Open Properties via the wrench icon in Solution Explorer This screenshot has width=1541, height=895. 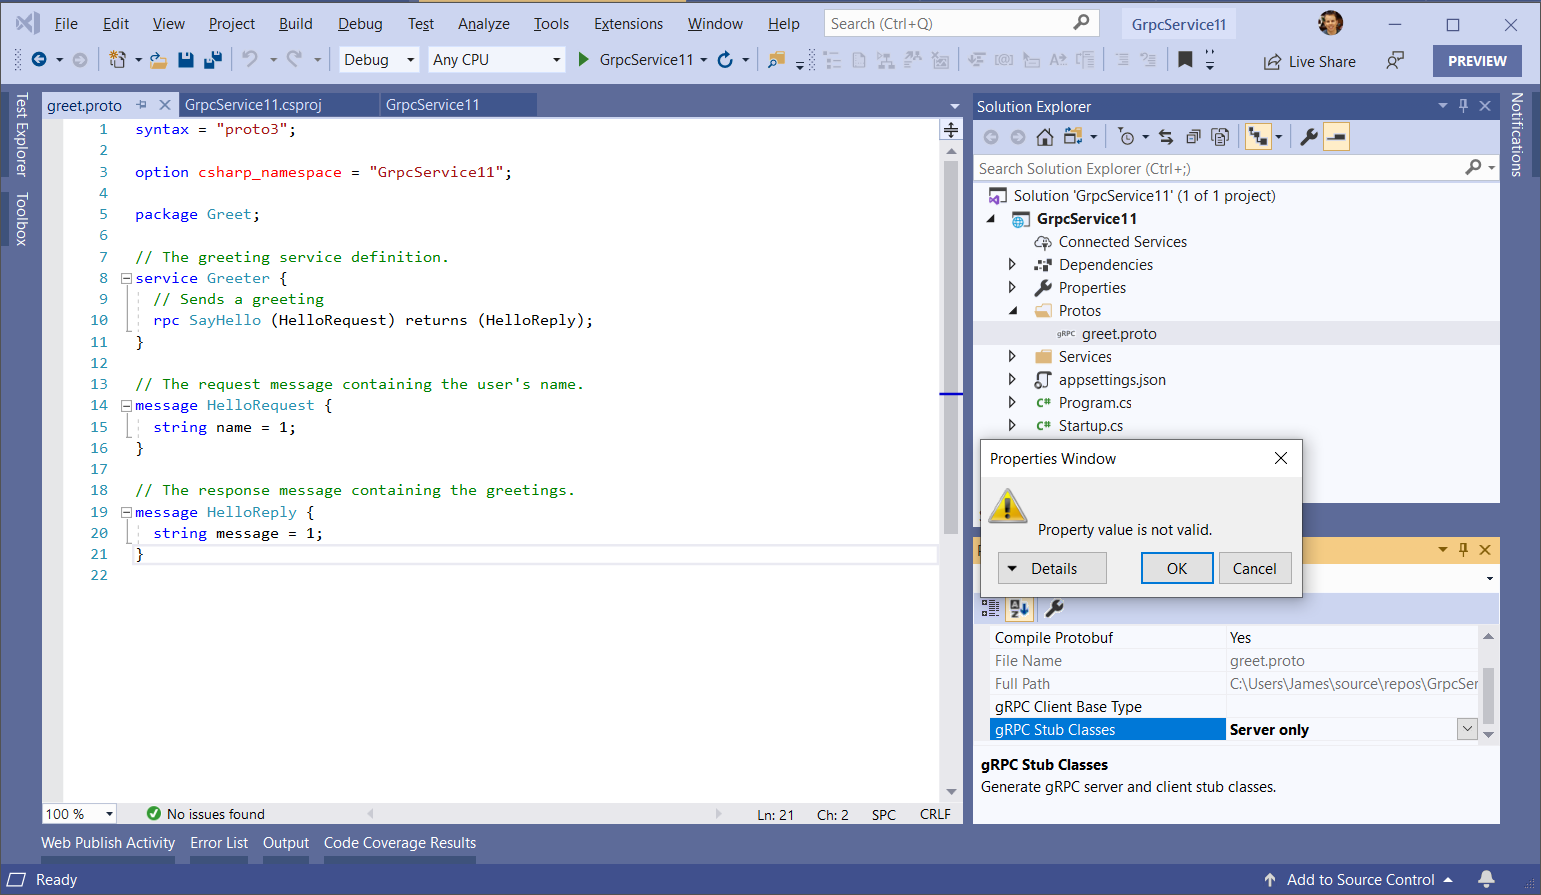coord(1310,137)
